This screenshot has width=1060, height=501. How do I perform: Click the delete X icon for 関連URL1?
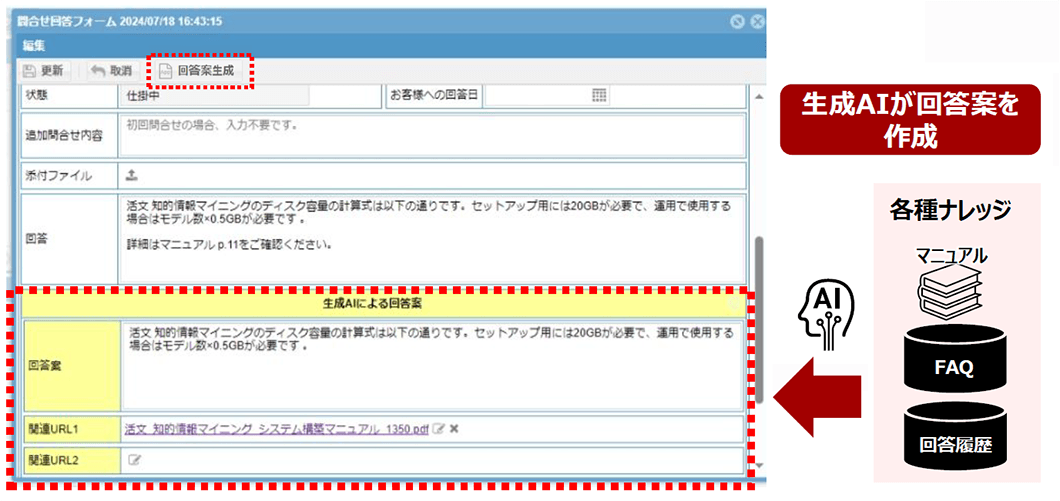pyautogui.click(x=454, y=429)
